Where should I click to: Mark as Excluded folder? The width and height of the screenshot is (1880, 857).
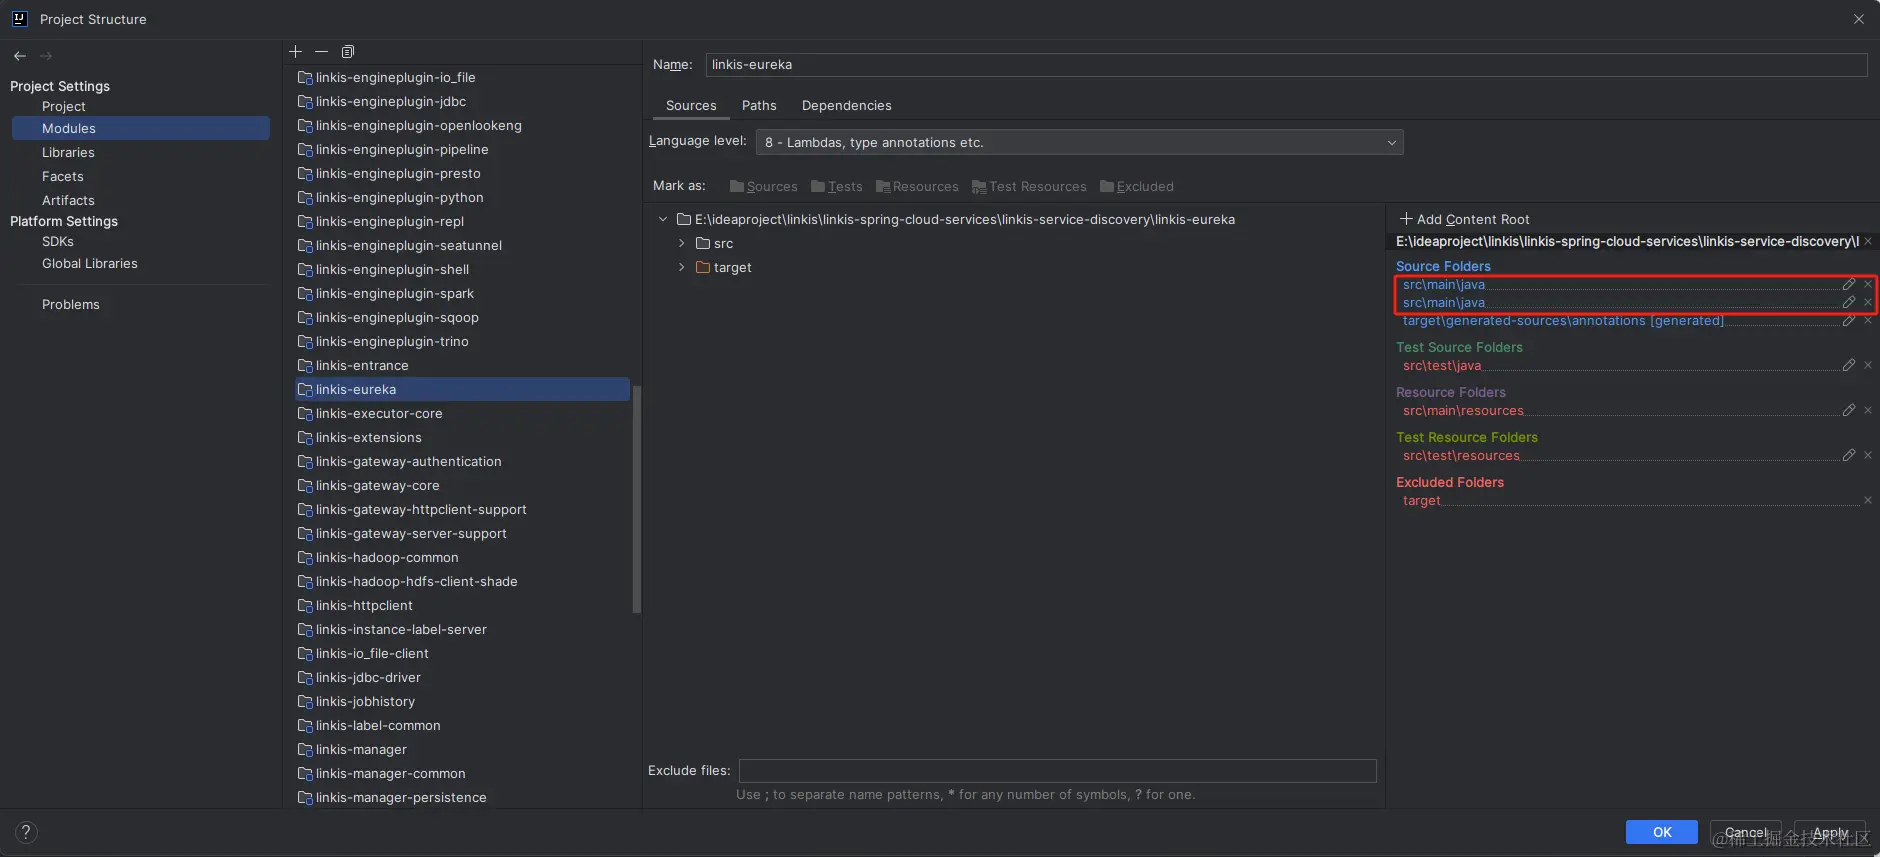[x=1137, y=186]
